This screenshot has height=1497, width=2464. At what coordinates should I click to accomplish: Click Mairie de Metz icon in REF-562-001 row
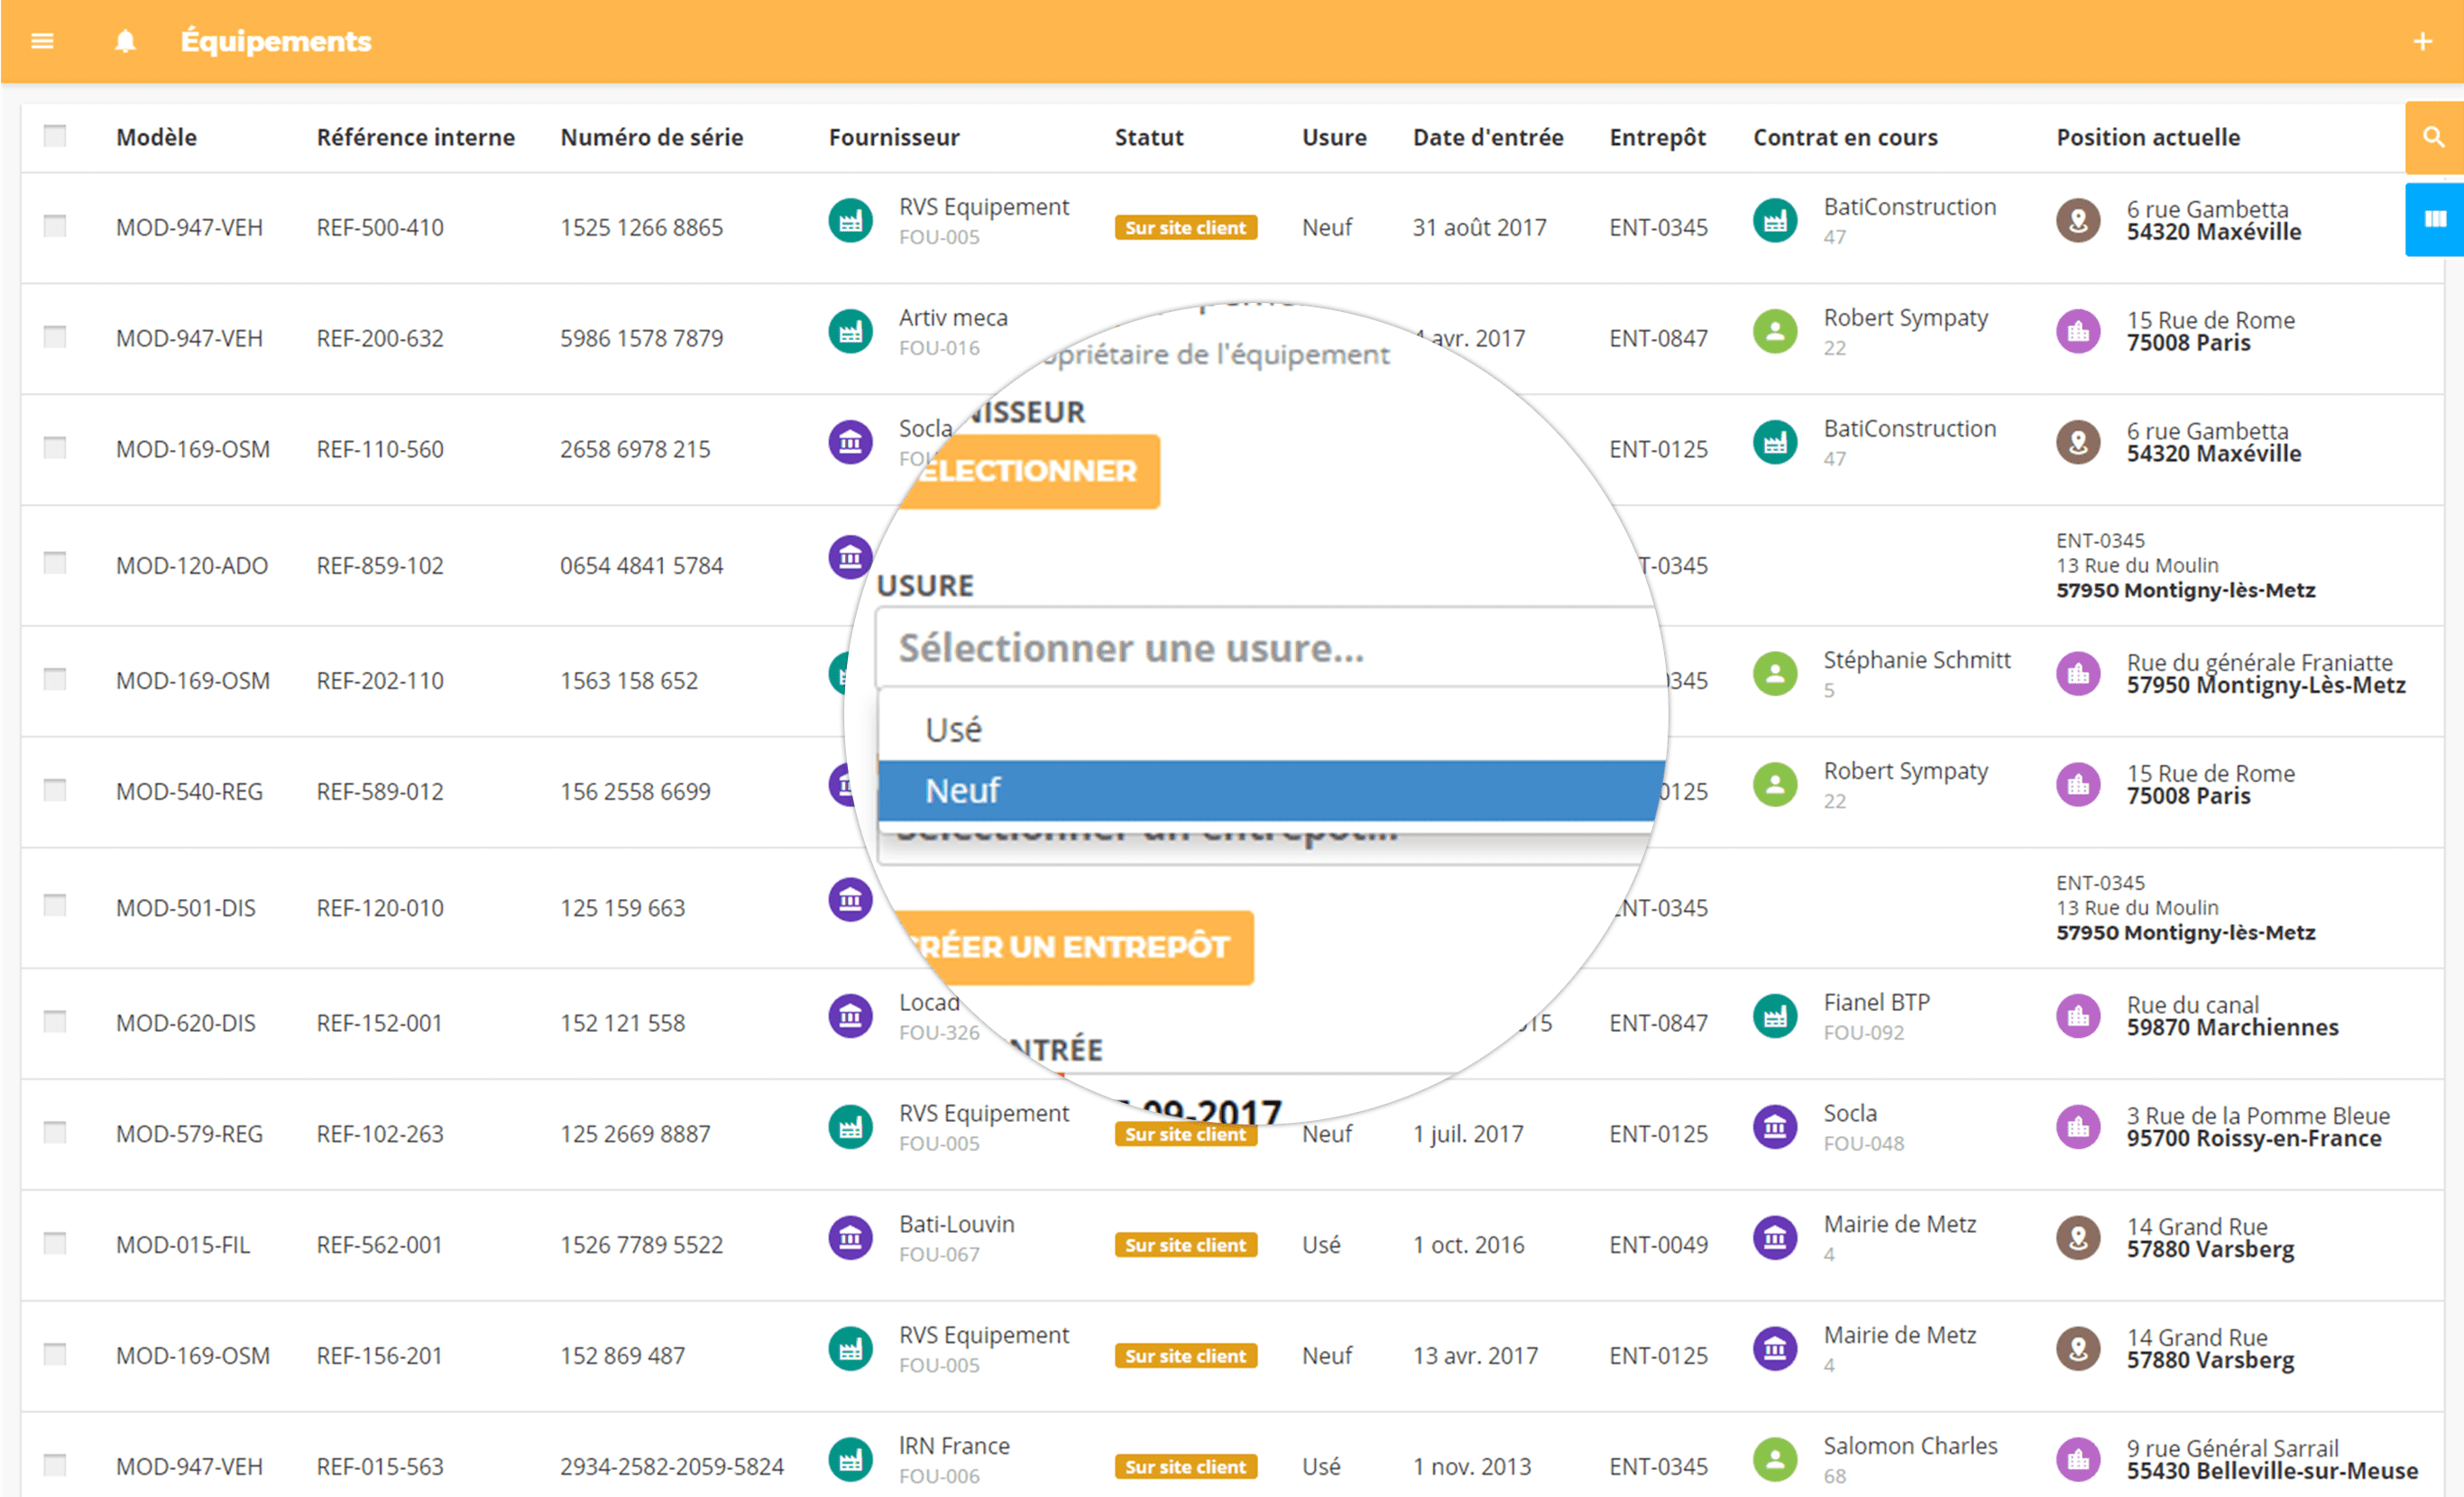(x=1775, y=1238)
